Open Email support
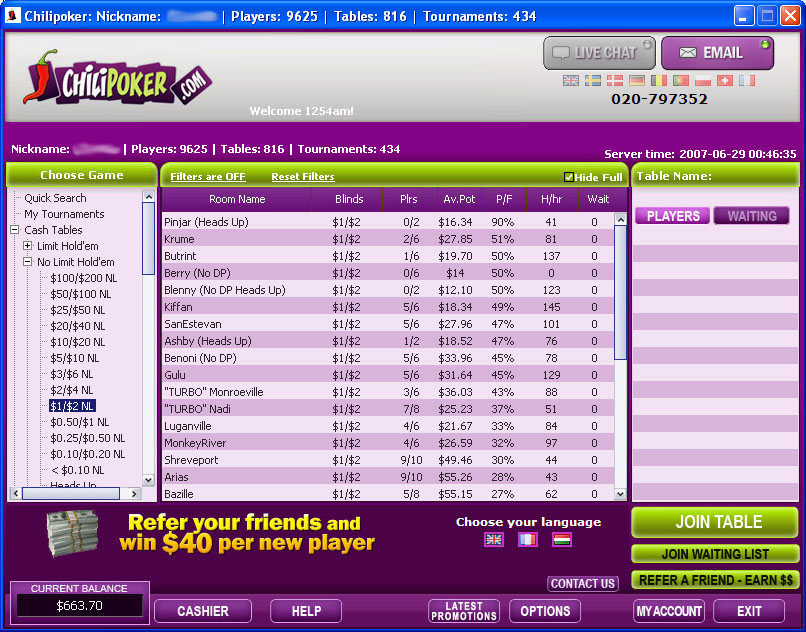The height and width of the screenshot is (632, 806). [x=718, y=53]
